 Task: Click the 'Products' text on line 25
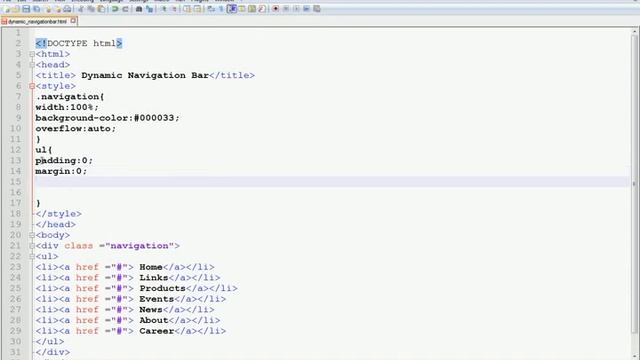(162, 288)
